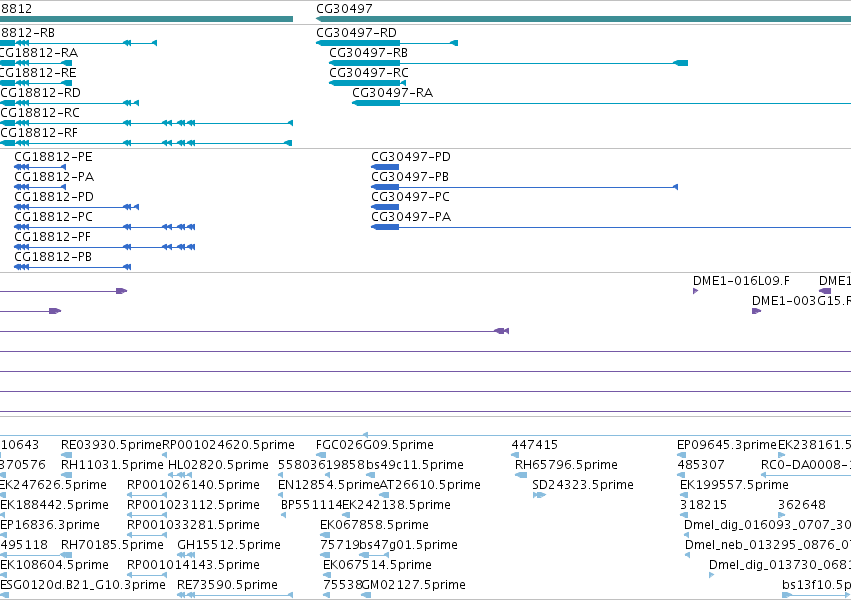Image resolution: width=851 pixels, height=600 pixels.
Task: Click the RH11031.5prime EST label
Action: [x=112, y=465]
